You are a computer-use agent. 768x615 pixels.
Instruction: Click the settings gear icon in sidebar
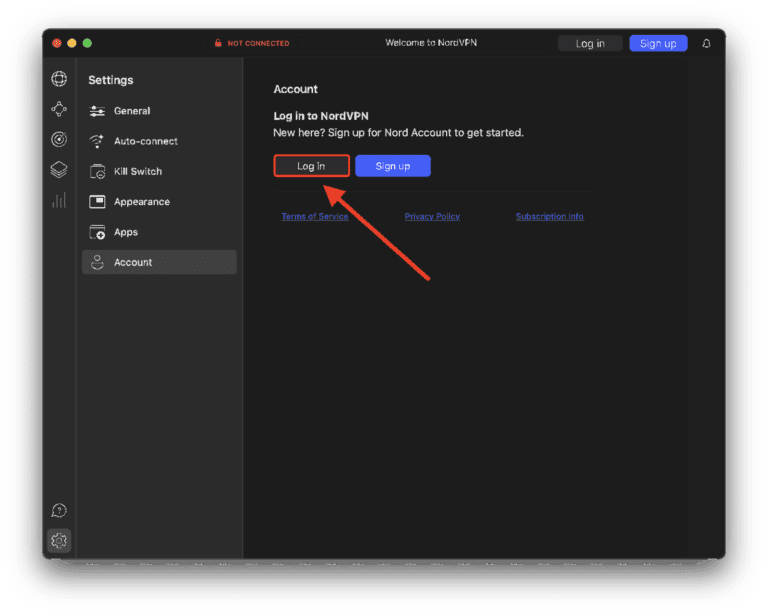point(59,541)
